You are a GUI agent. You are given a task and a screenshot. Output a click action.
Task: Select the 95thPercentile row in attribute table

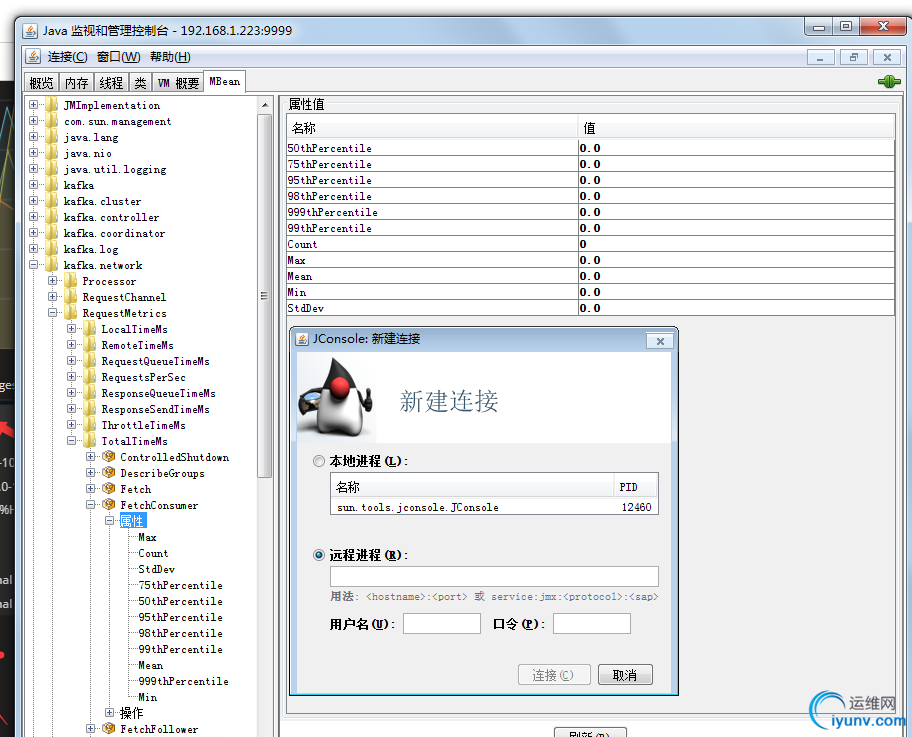[590, 180]
